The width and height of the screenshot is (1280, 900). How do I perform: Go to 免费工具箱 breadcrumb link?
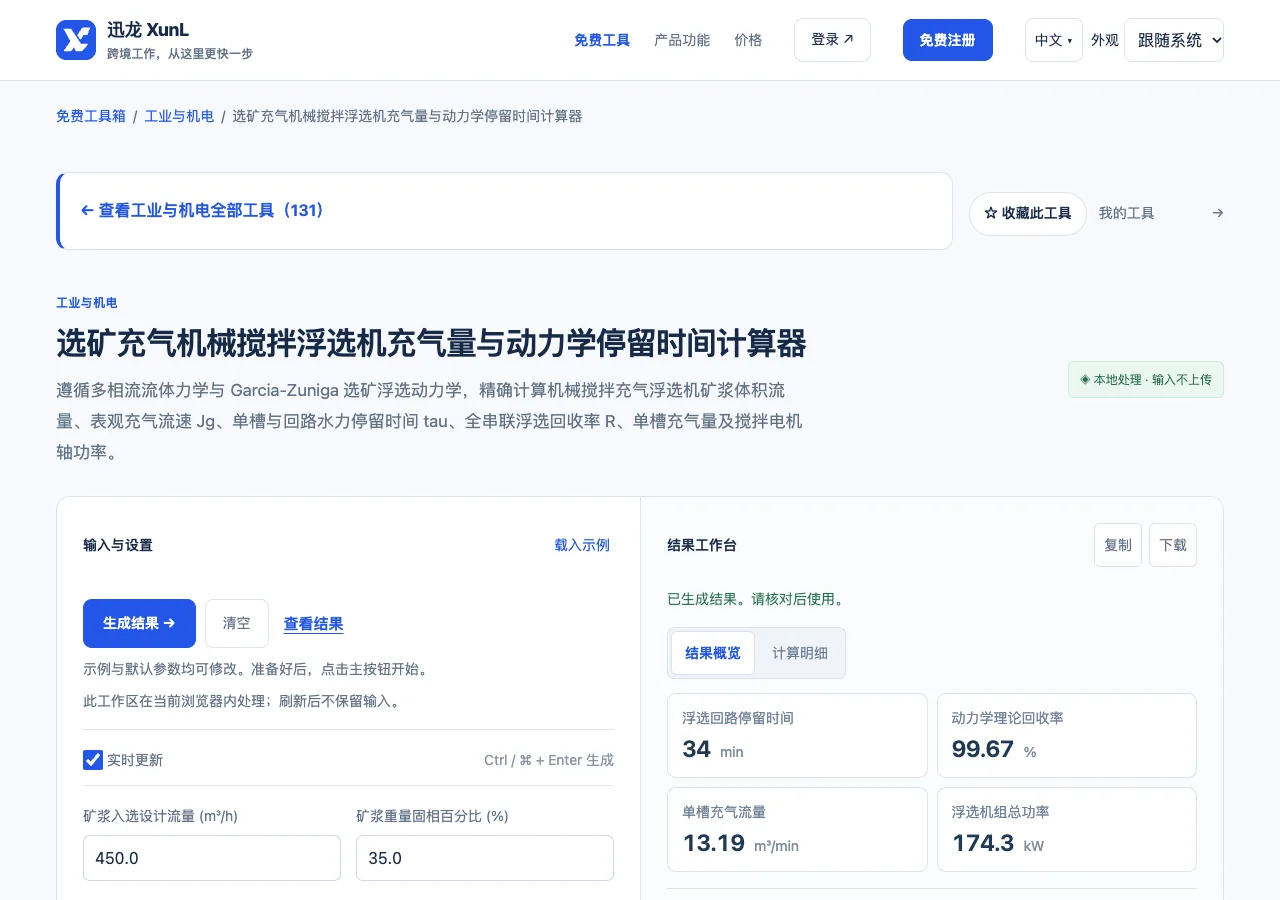[91, 116]
